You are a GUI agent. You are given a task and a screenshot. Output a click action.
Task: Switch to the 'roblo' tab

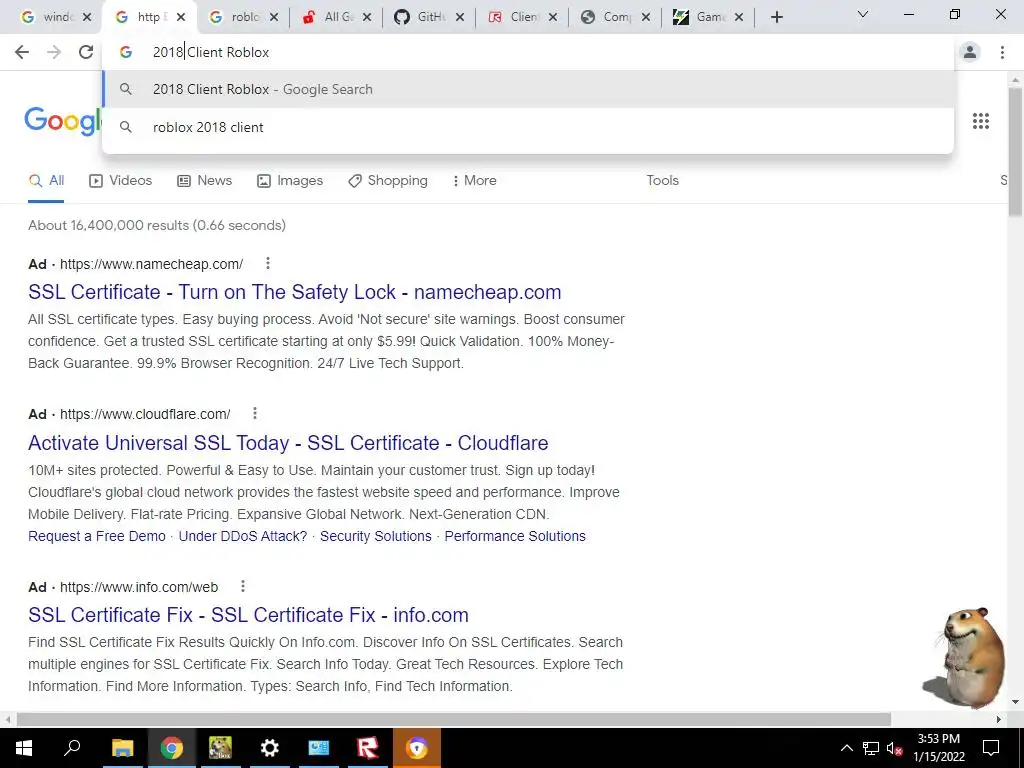point(237,18)
